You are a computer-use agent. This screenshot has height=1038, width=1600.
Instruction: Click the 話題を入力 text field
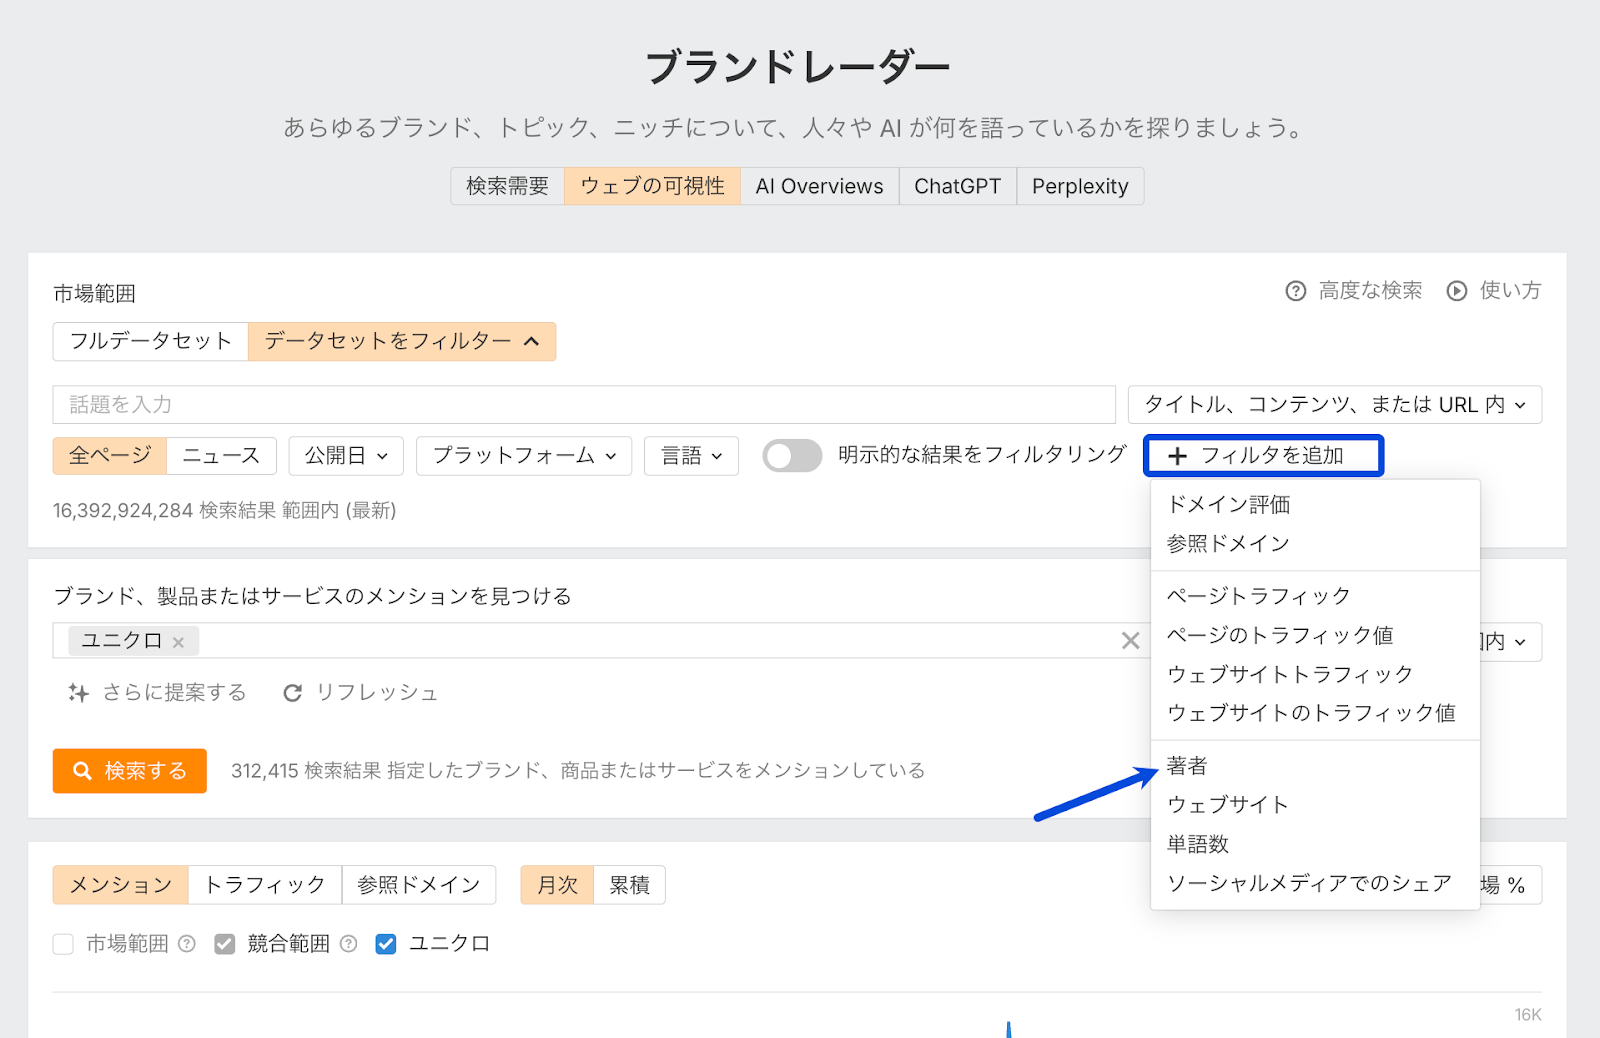(583, 405)
